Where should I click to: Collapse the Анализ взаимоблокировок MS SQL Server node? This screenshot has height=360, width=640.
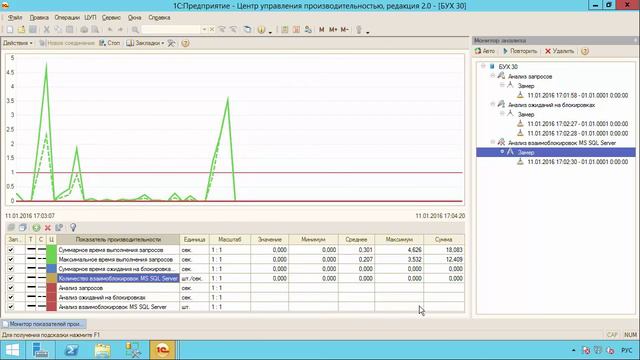click(x=493, y=142)
